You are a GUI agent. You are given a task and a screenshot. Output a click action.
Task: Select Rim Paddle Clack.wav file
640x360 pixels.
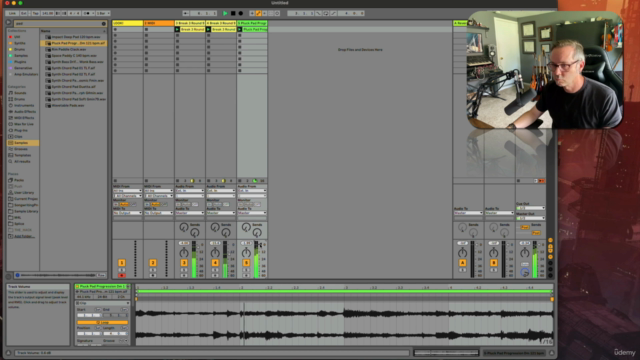point(69,49)
